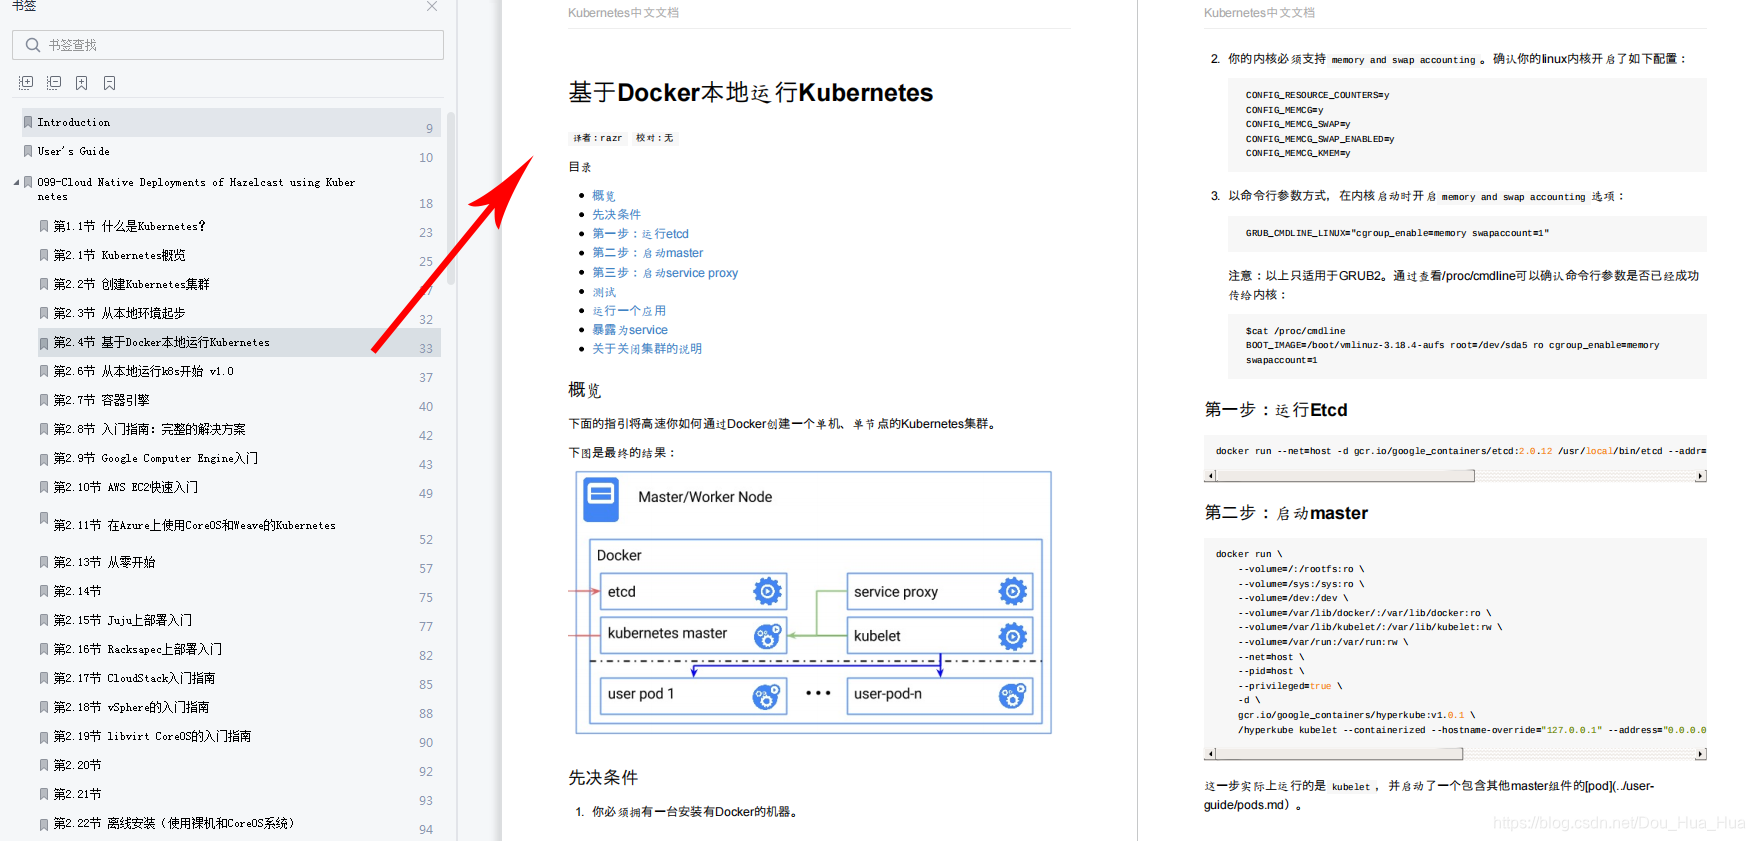Select 第2.4节 基于Docker本地运行Kubernetes bookmark
The width and height of the screenshot is (1755, 841).
pyautogui.click(x=162, y=342)
